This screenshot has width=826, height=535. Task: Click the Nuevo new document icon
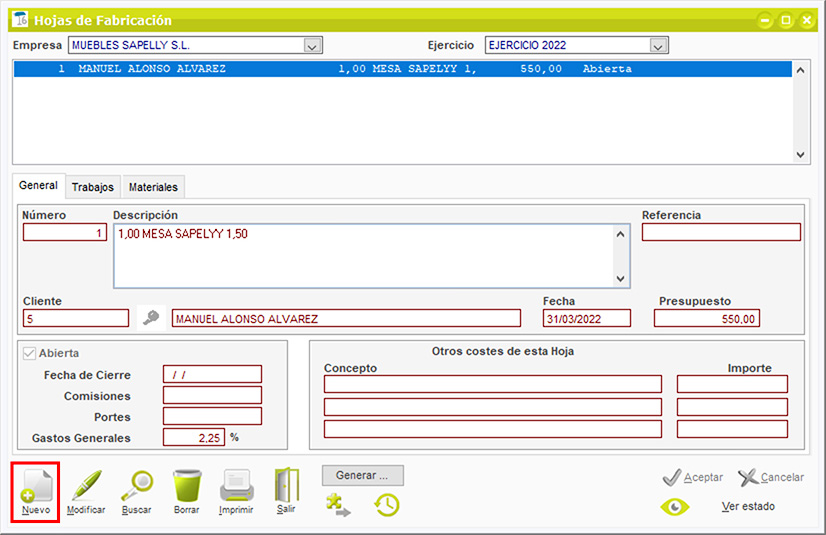click(x=35, y=486)
